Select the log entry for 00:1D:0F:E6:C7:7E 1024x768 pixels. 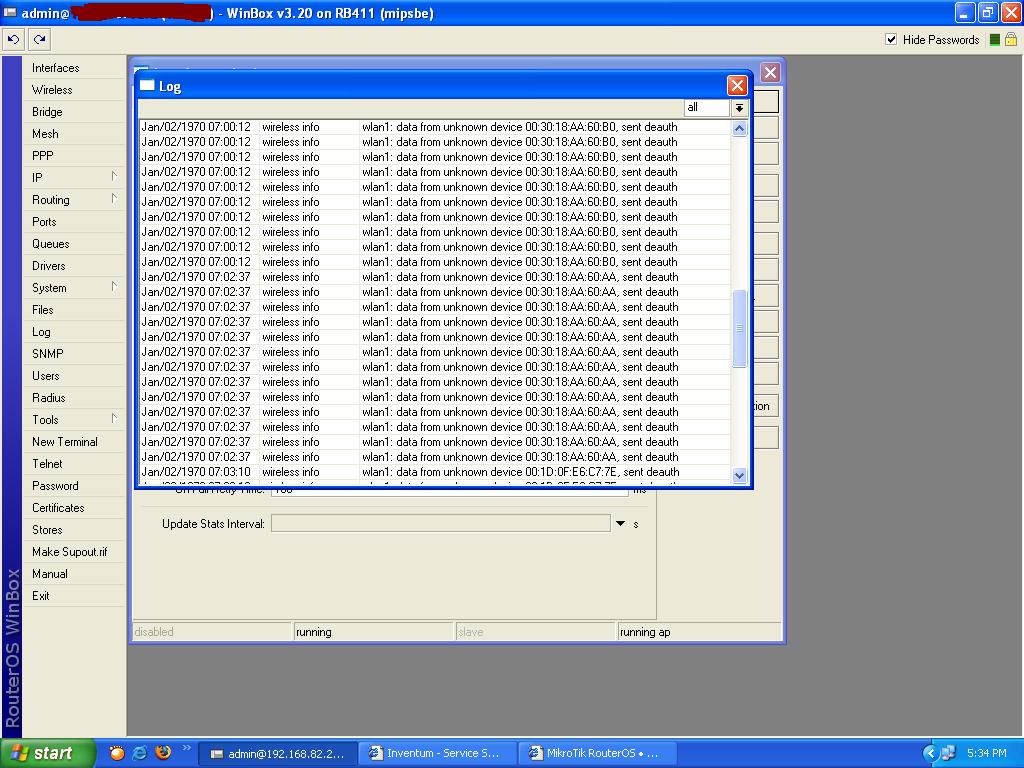[x=434, y=472]
